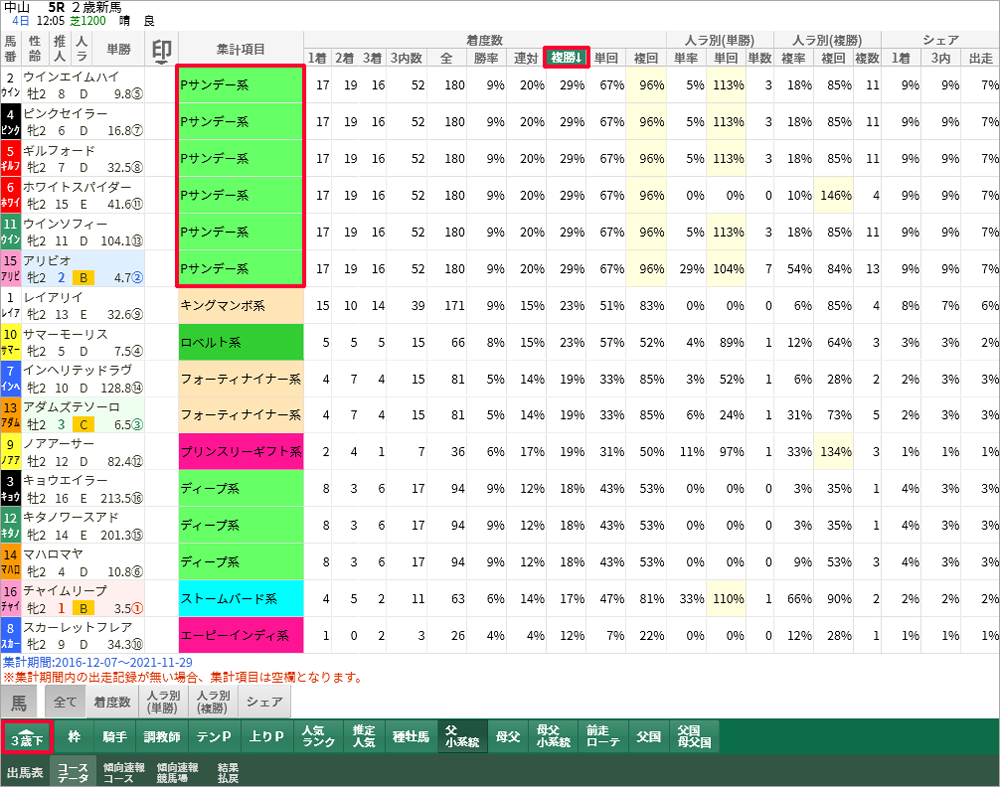Click horse name インヘリテッドラヴ

point(78,370)
